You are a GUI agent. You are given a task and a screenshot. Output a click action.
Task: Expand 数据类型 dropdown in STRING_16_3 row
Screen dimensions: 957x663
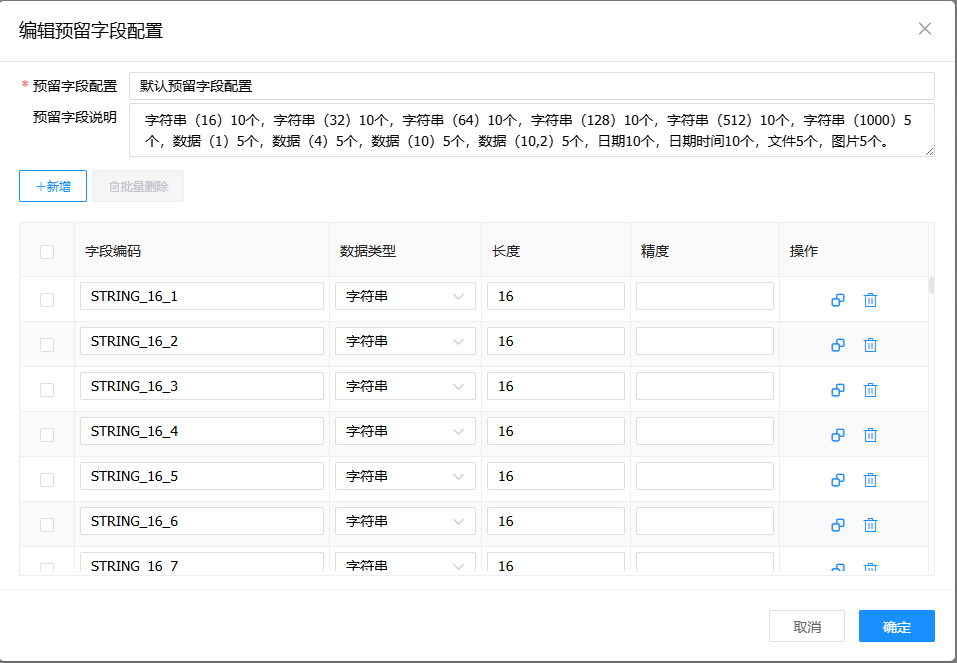click(x=405, y=387)
